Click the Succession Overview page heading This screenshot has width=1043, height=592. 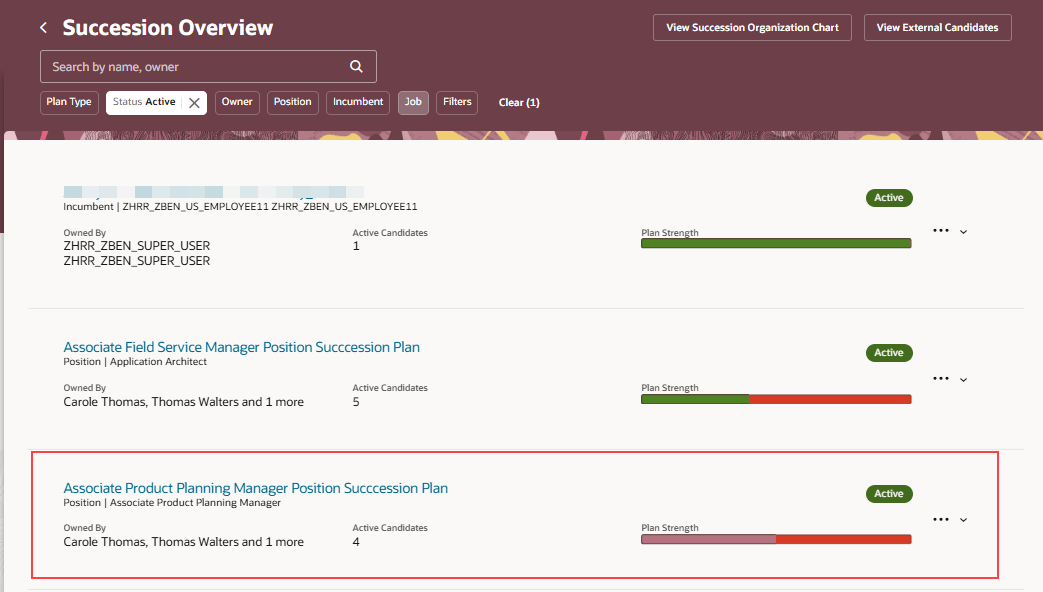[x=168, y=28]
